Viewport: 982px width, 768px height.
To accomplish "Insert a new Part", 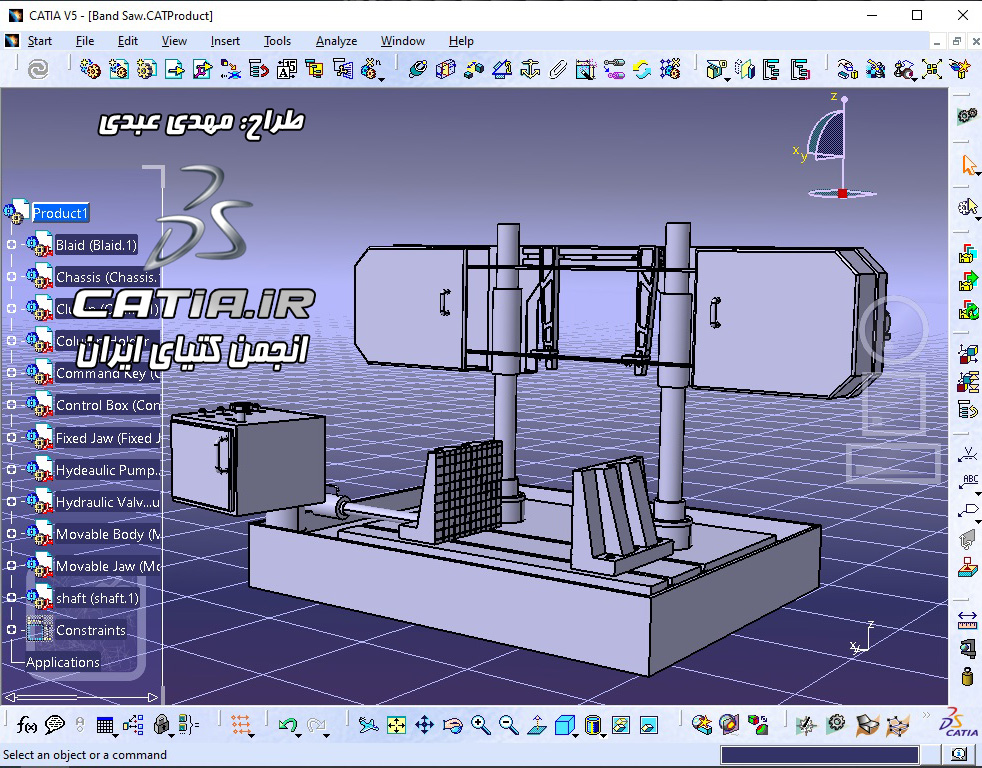I will [147, 69].
